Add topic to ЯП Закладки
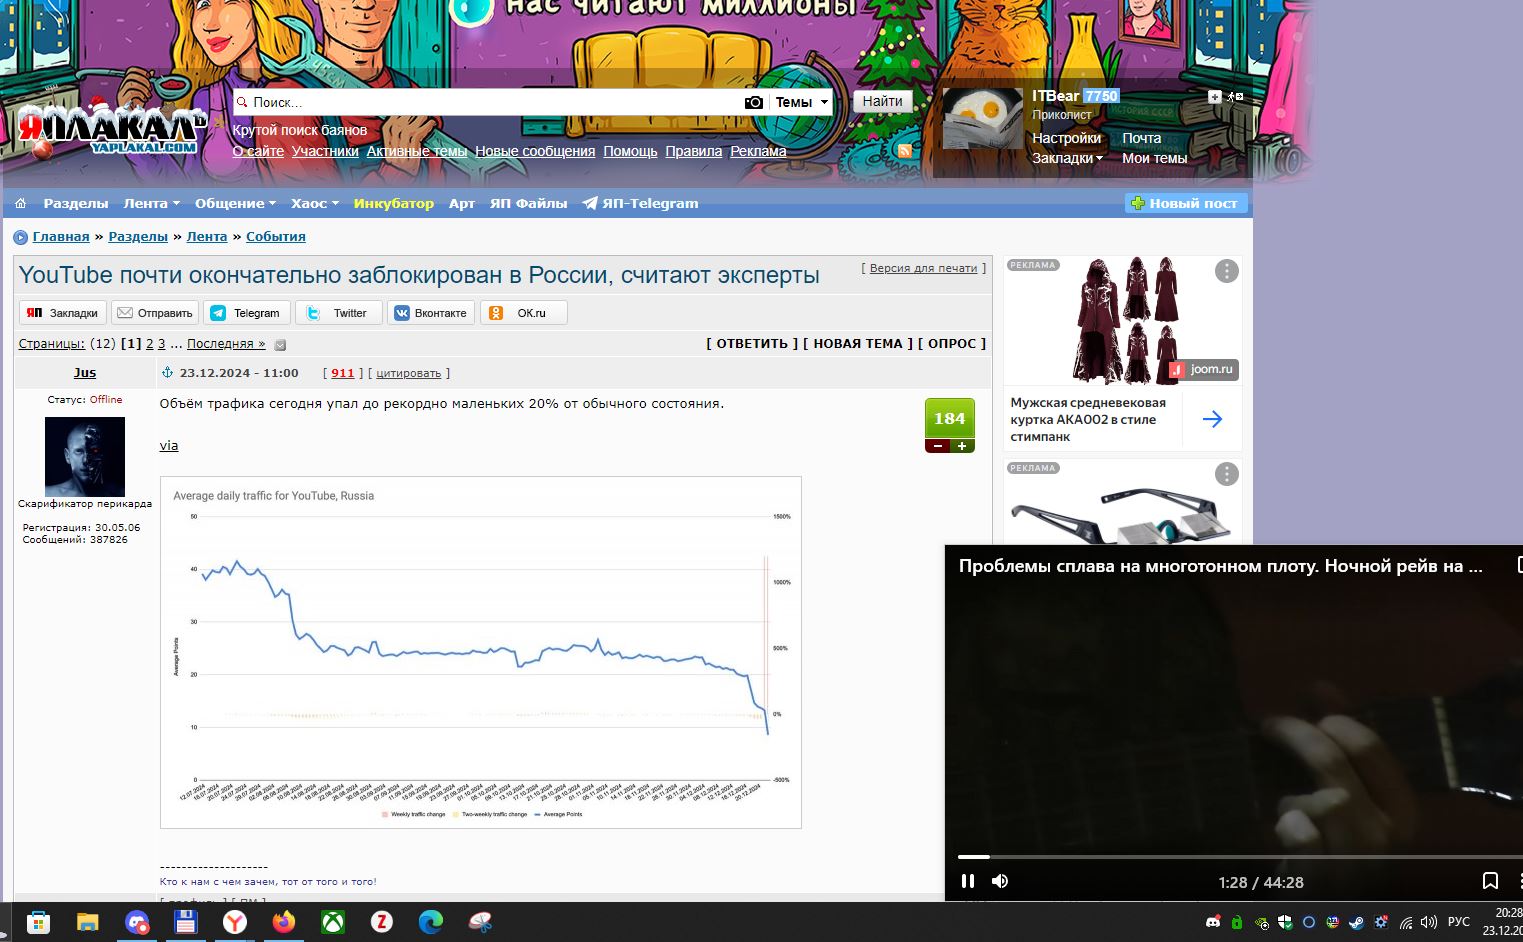The image size is (1523, 942). [63, 313]
